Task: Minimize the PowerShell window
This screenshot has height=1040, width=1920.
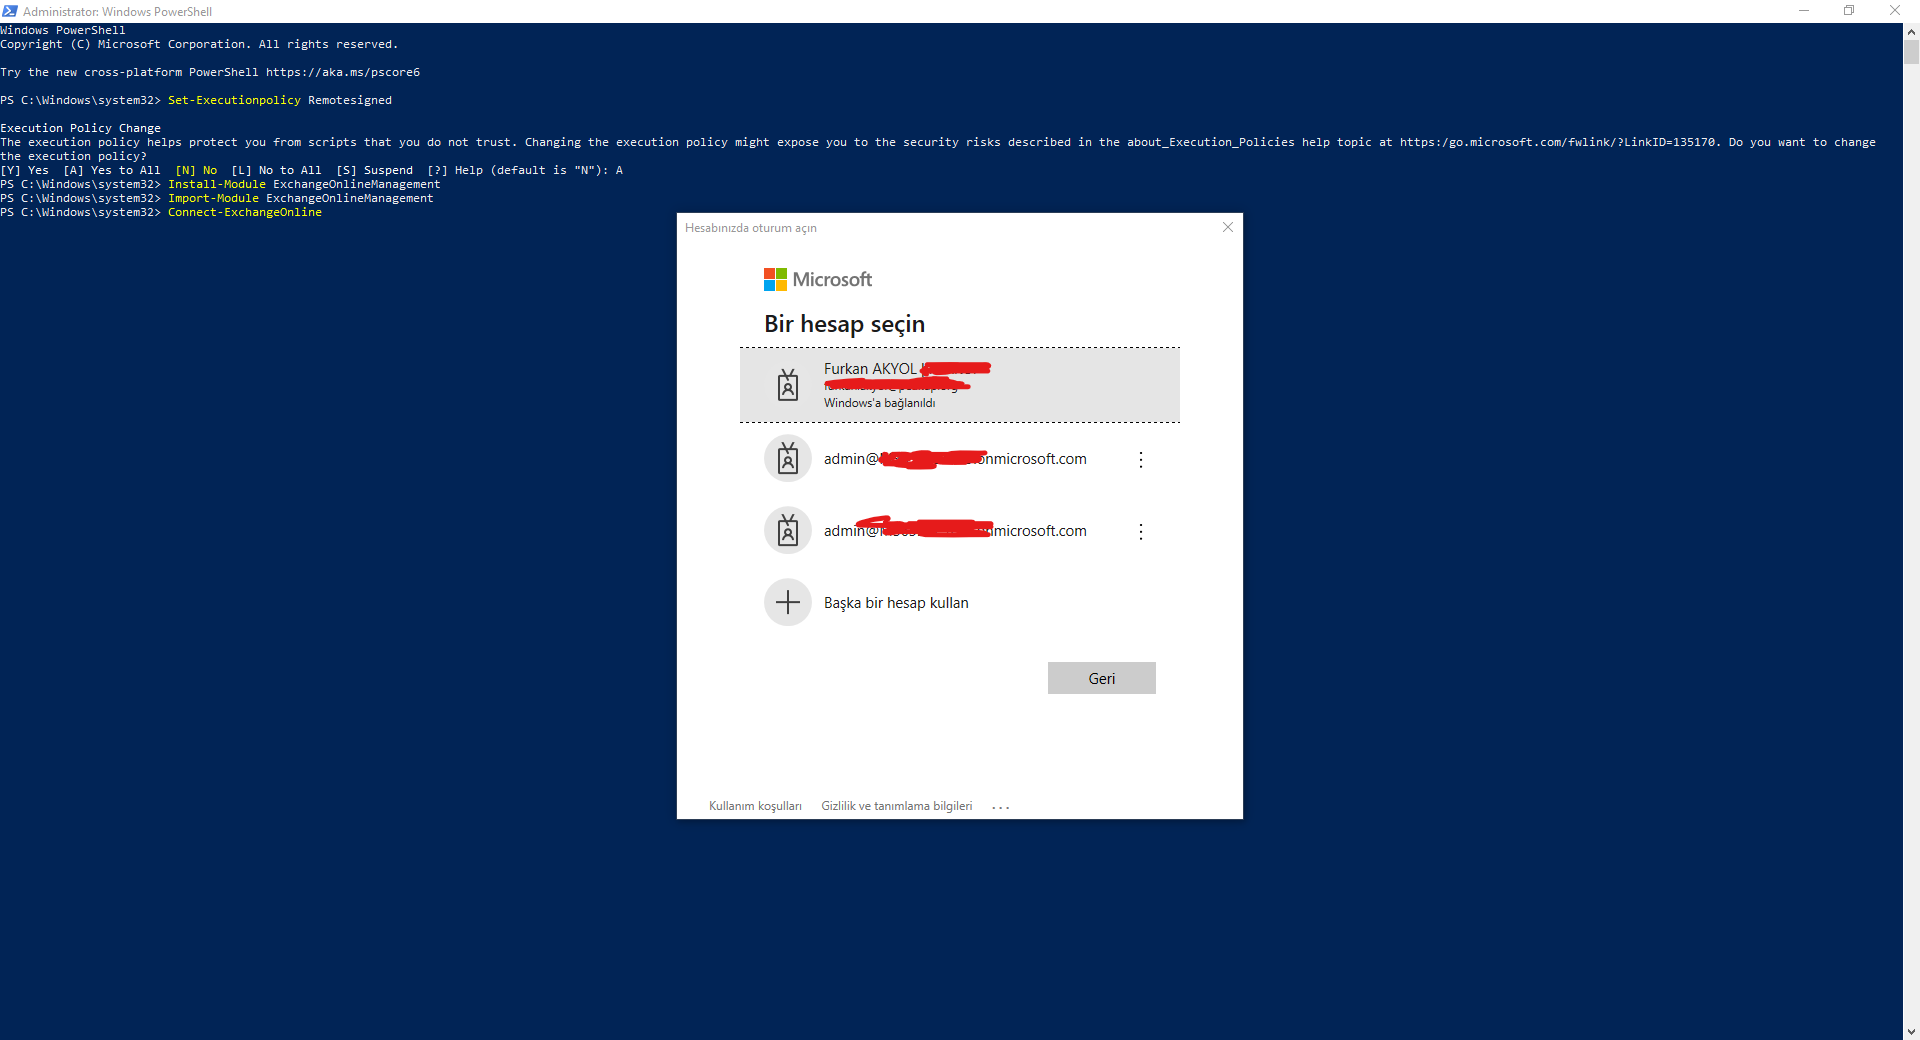Action: (x=1804, y=11)
